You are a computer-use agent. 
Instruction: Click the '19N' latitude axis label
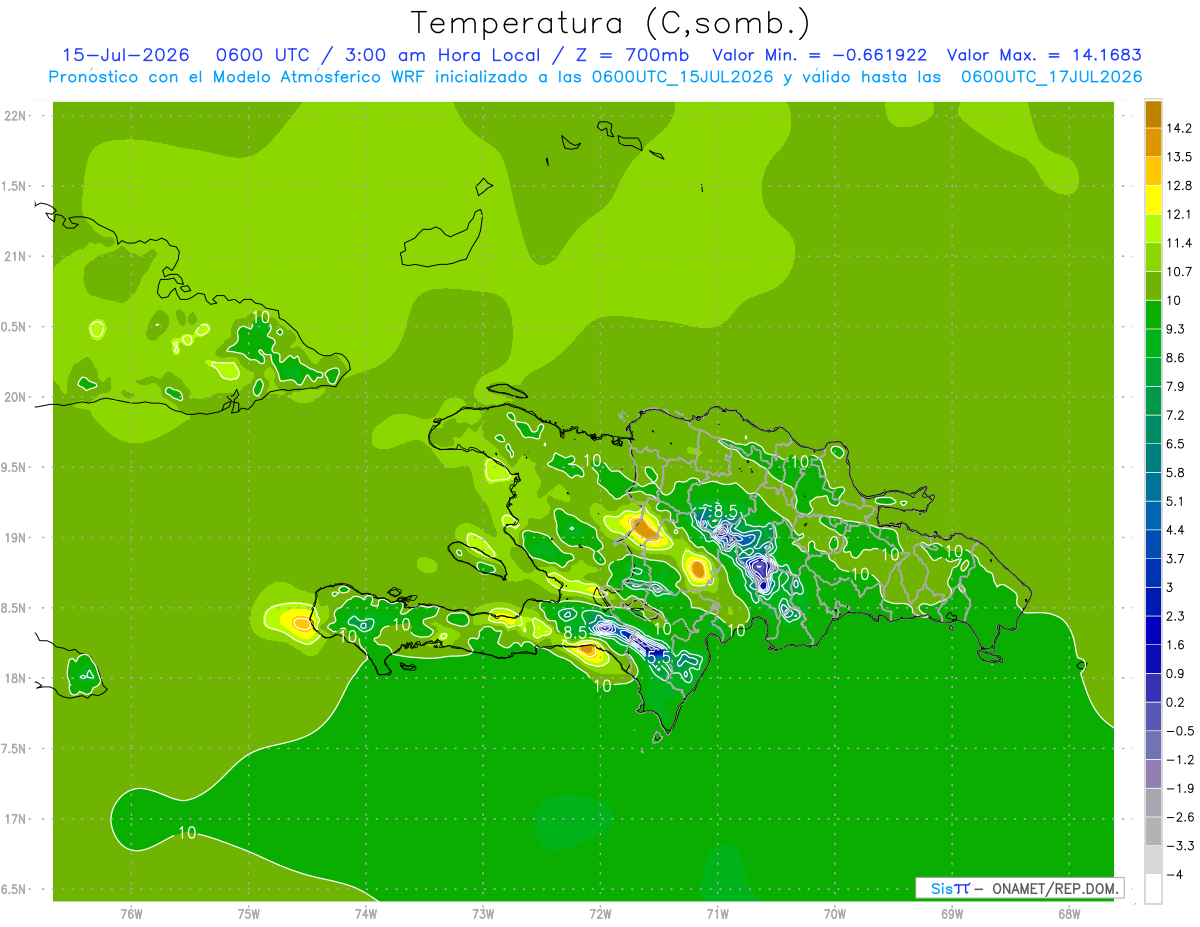[x=16, y=537]
